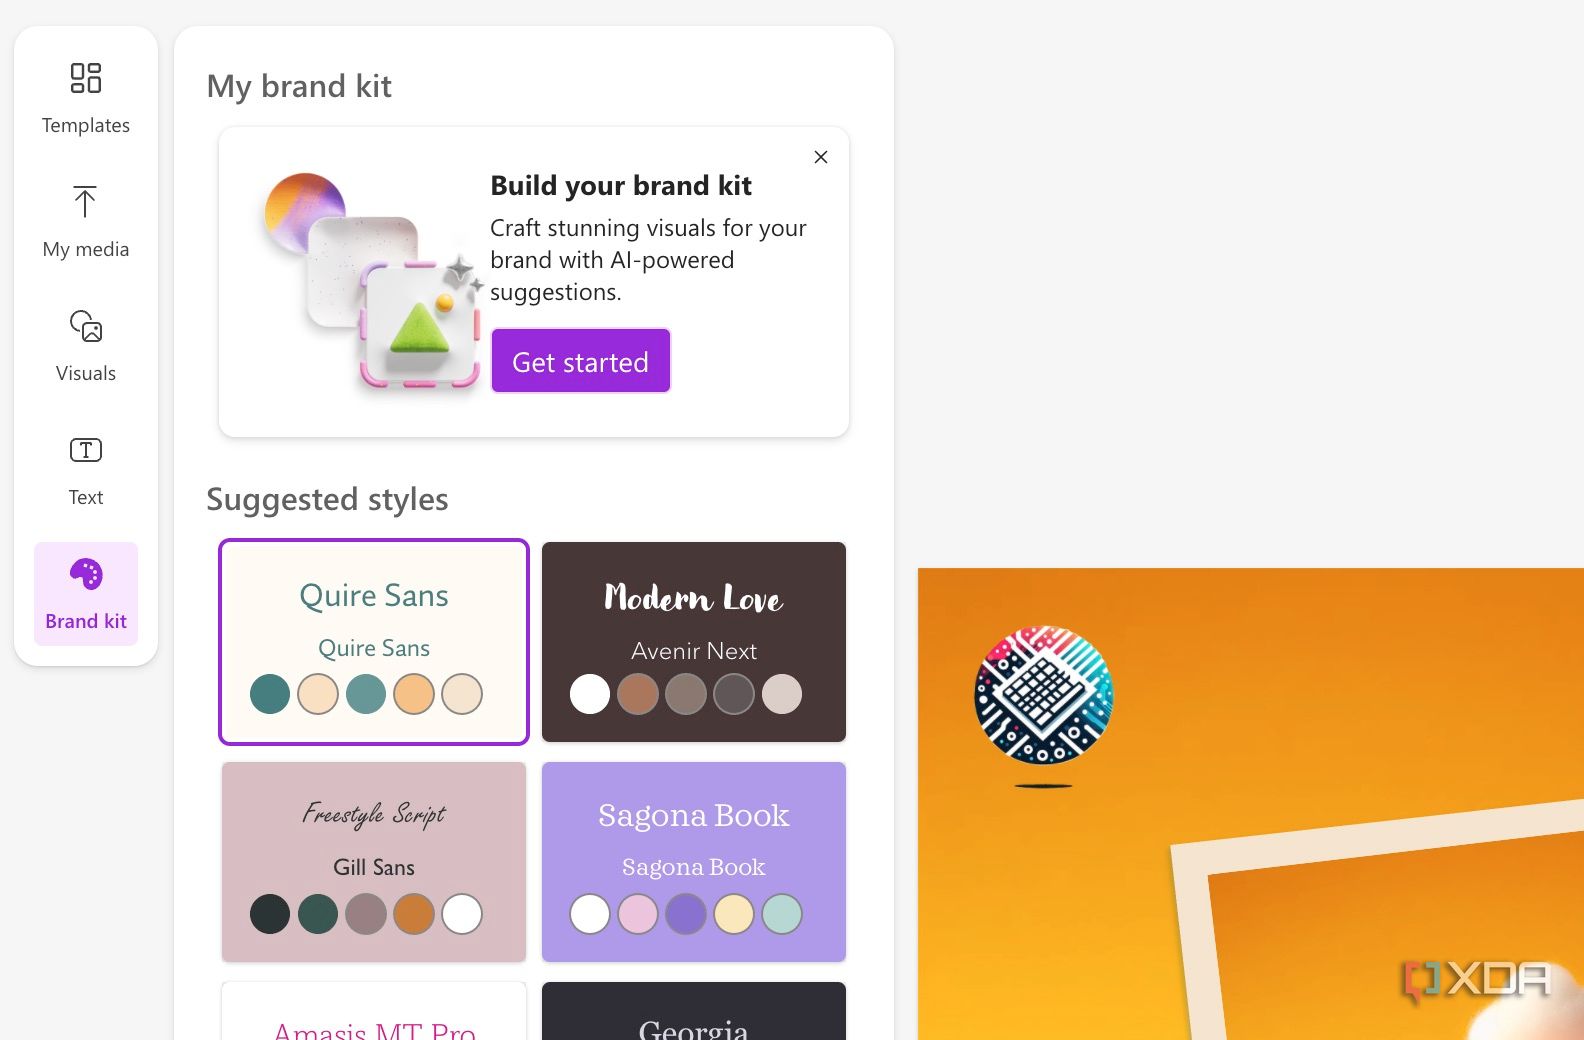
Task: Pick the orange swatch in Quire Sans card
Action: [x=414, y=694]
